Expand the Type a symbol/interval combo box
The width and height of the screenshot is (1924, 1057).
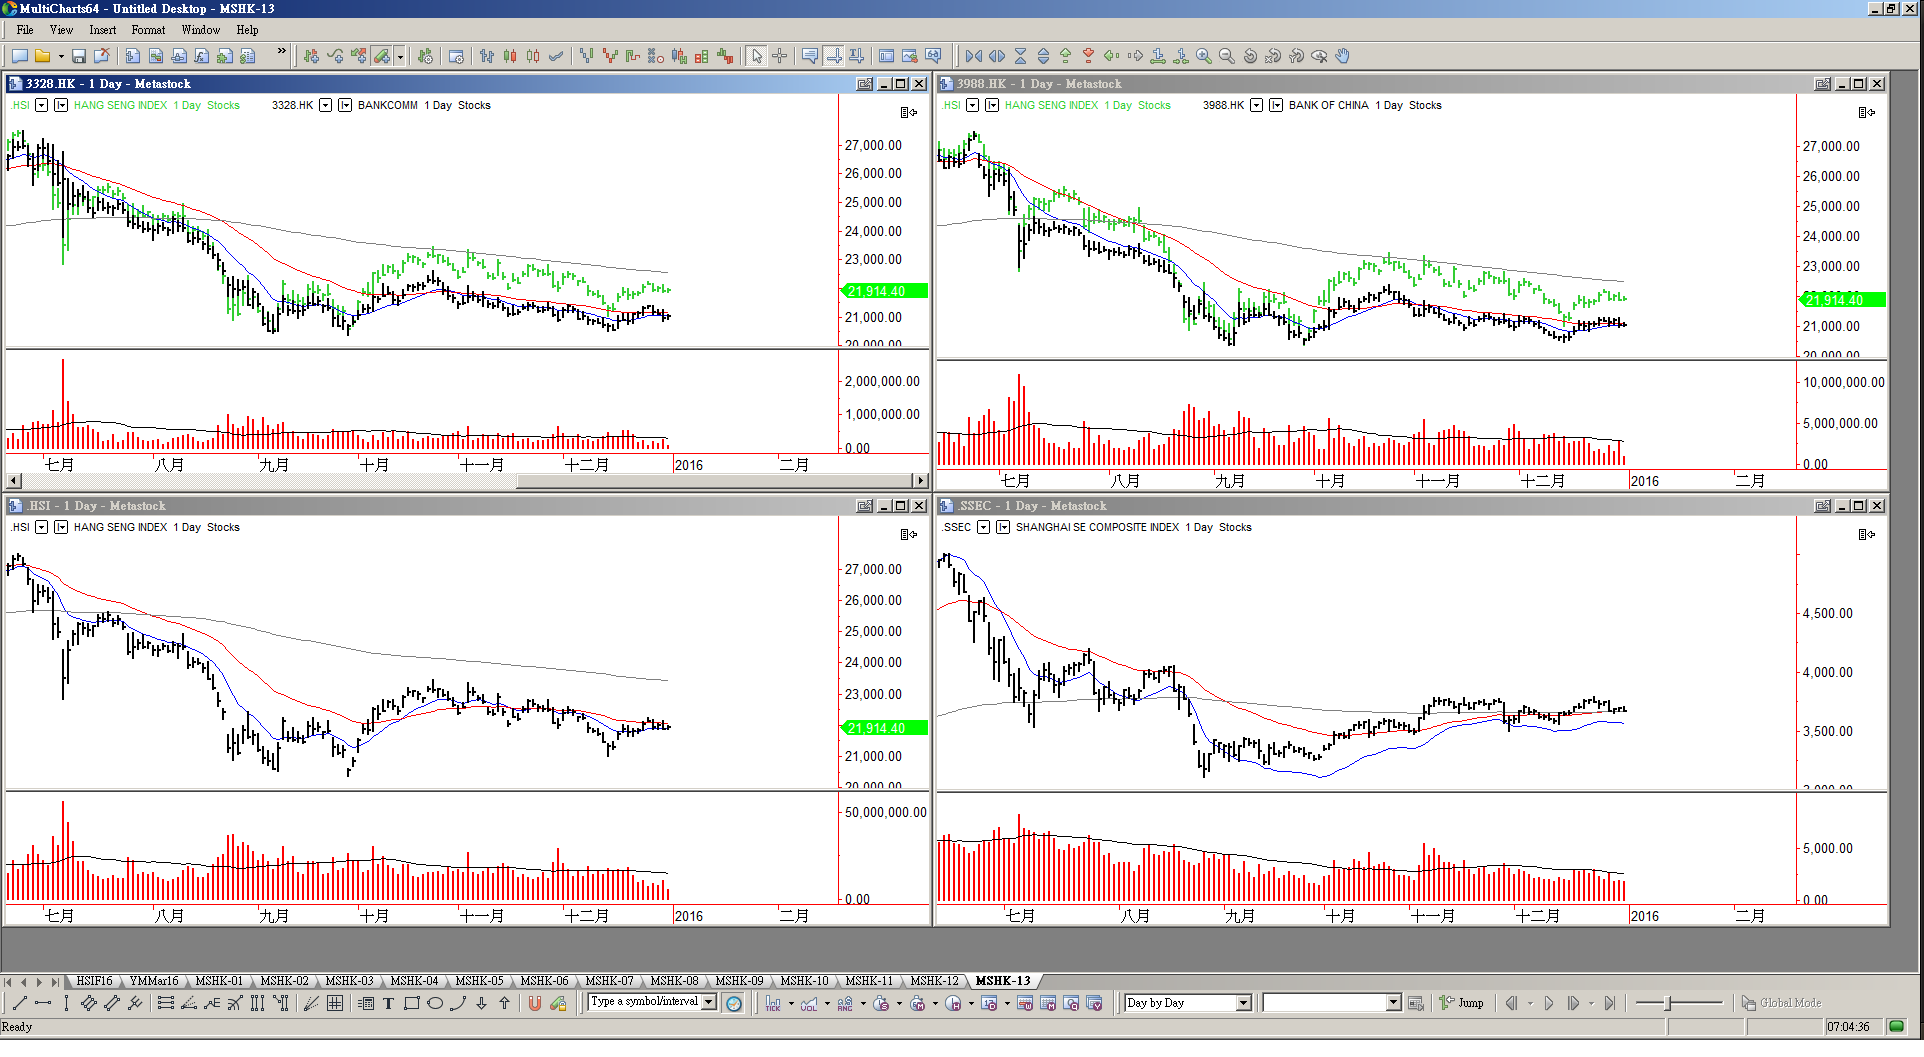[709, 1002]
